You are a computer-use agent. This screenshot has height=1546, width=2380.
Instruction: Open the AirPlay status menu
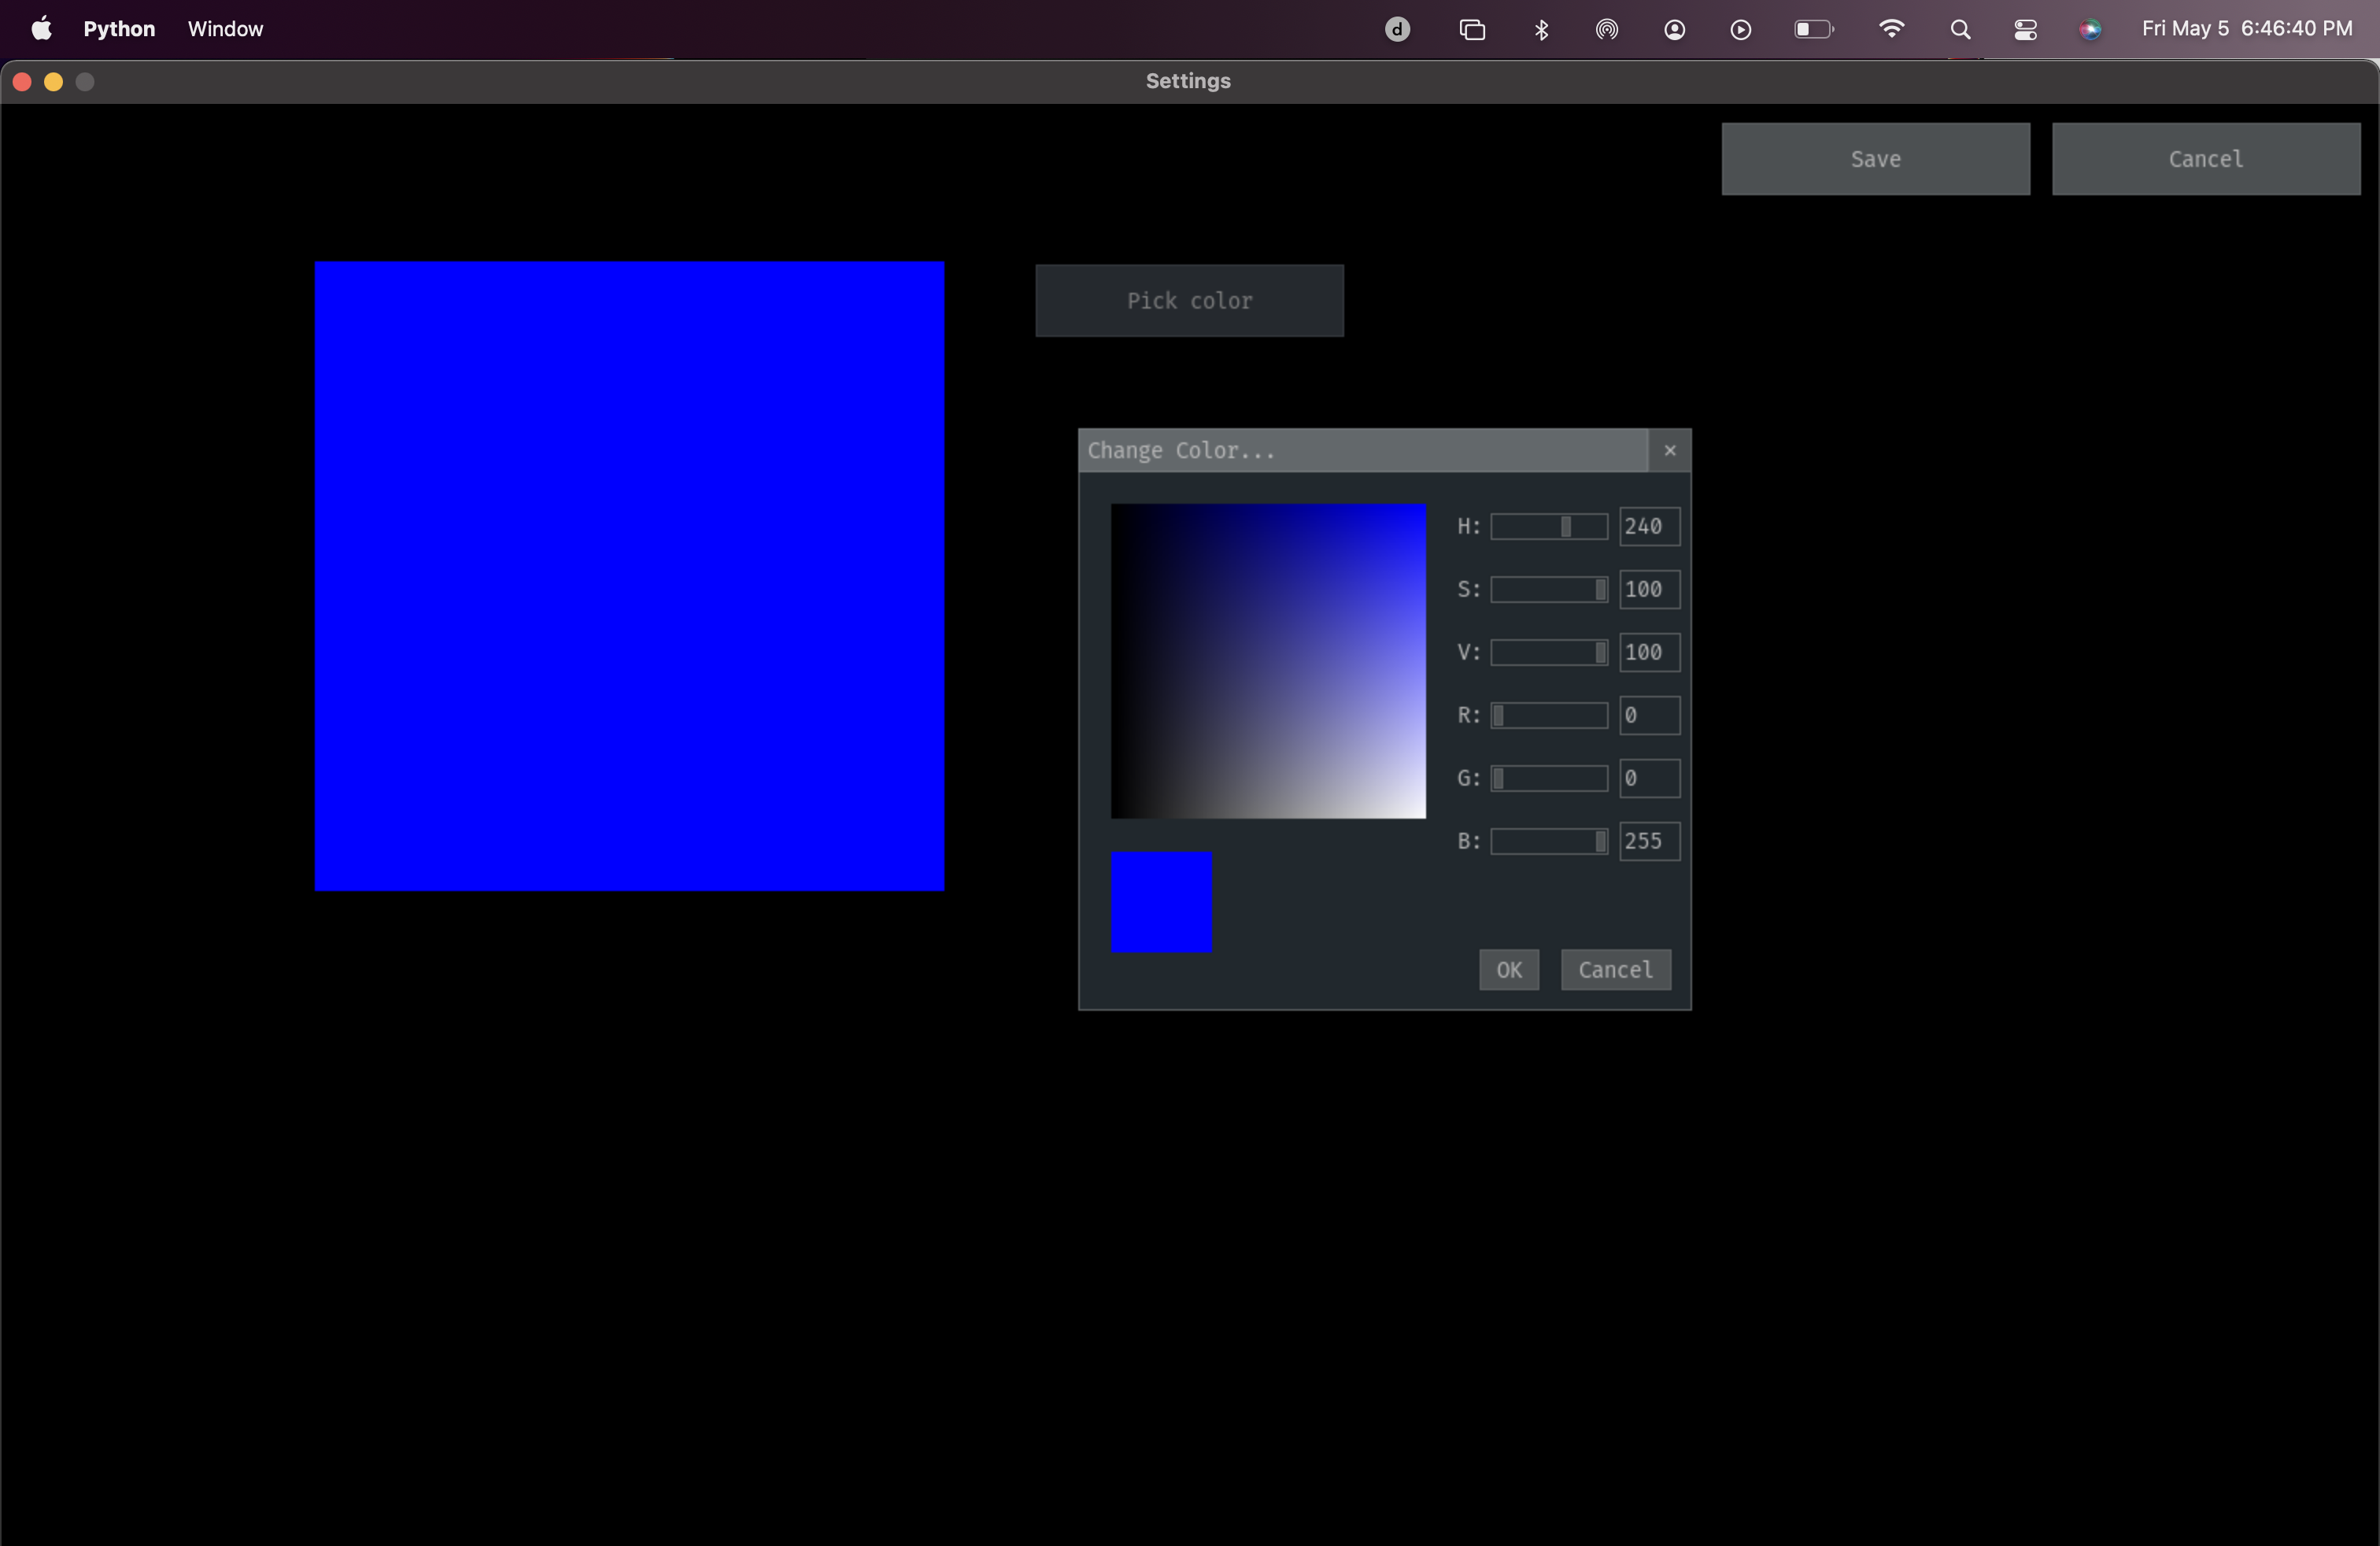tap(1607, 28)
